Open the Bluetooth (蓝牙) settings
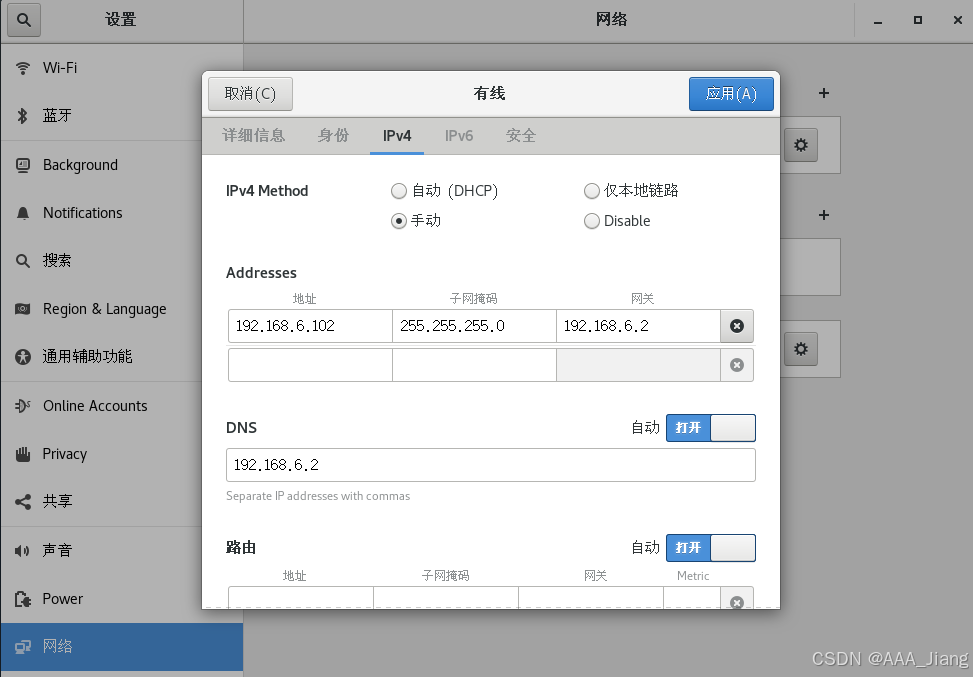 (x=122, y=115)
